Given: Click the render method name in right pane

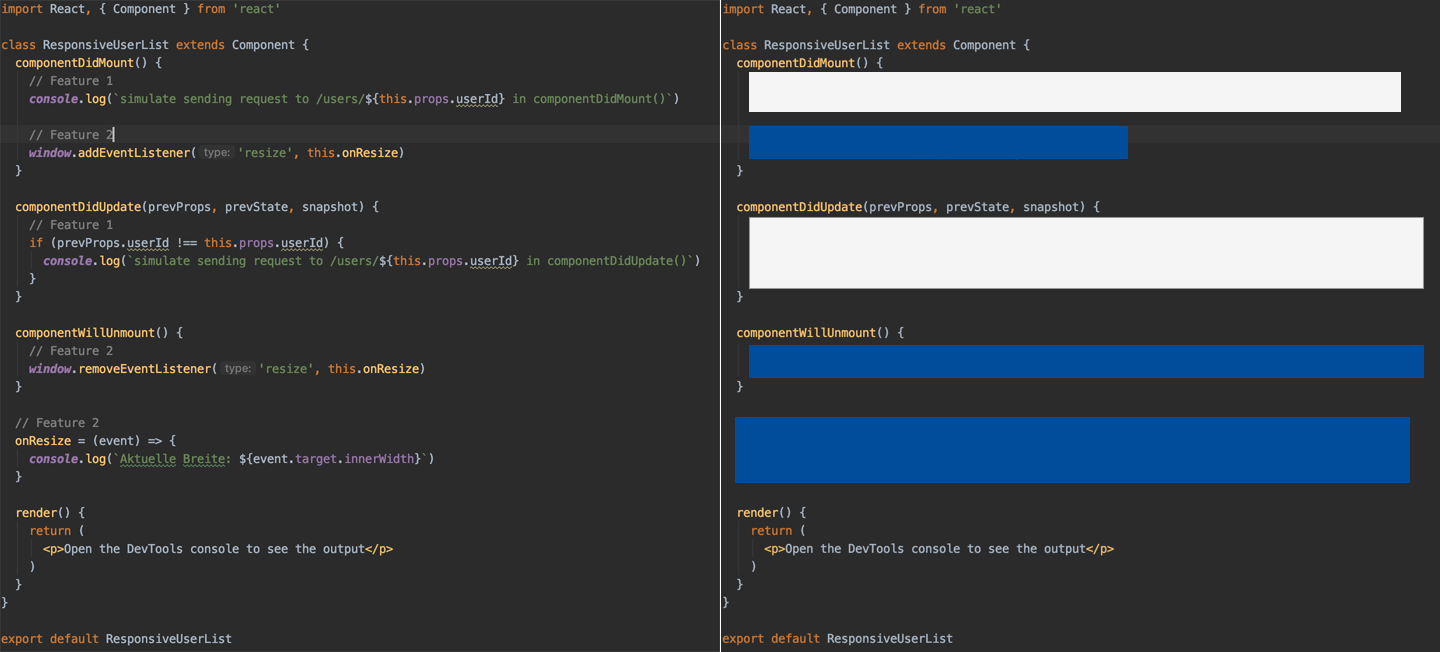Looking at the screenshot, I should tap(757, 513).
